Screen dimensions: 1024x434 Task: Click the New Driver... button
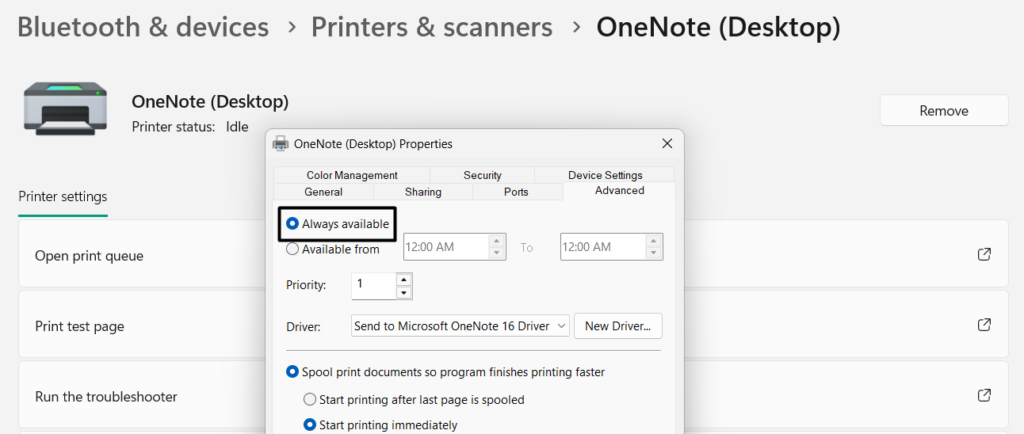(617, 326)
